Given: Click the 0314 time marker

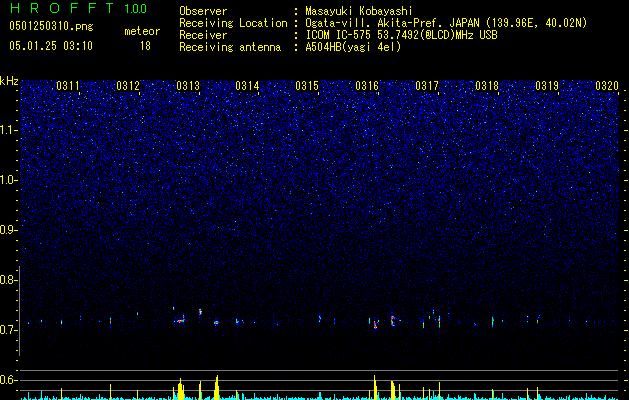Looking at the screenshot, I should [247, 86].
